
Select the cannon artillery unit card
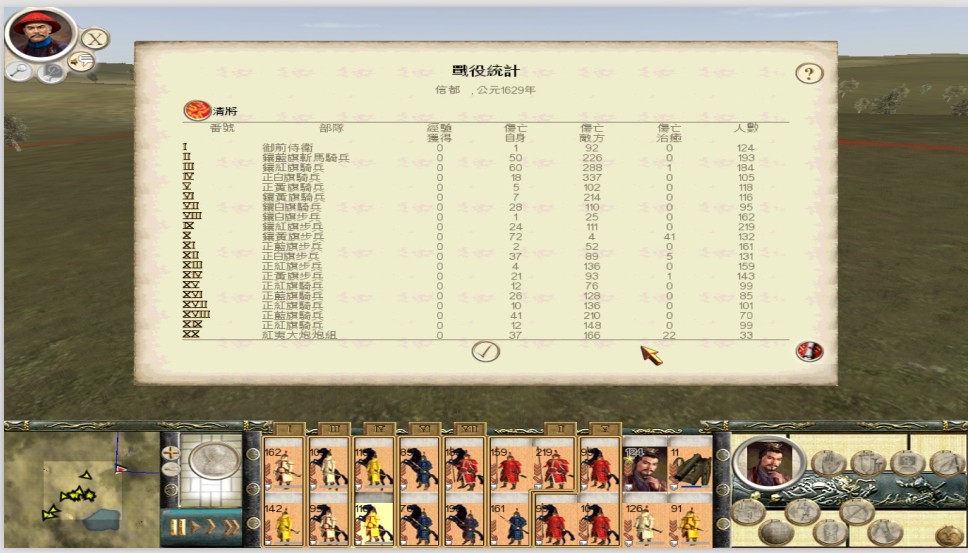pyautogui.click(x=690, y=467)
